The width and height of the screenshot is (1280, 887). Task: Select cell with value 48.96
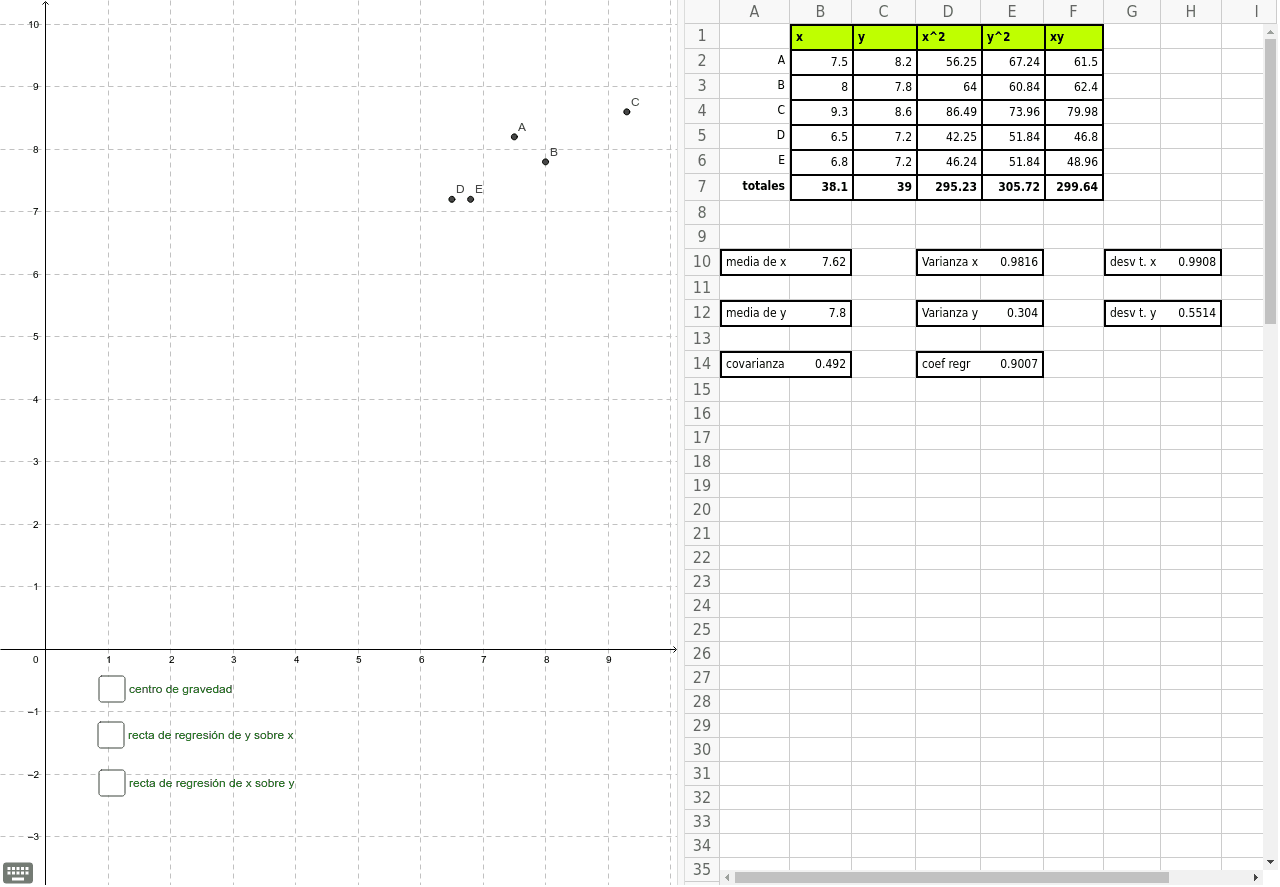1074,161
